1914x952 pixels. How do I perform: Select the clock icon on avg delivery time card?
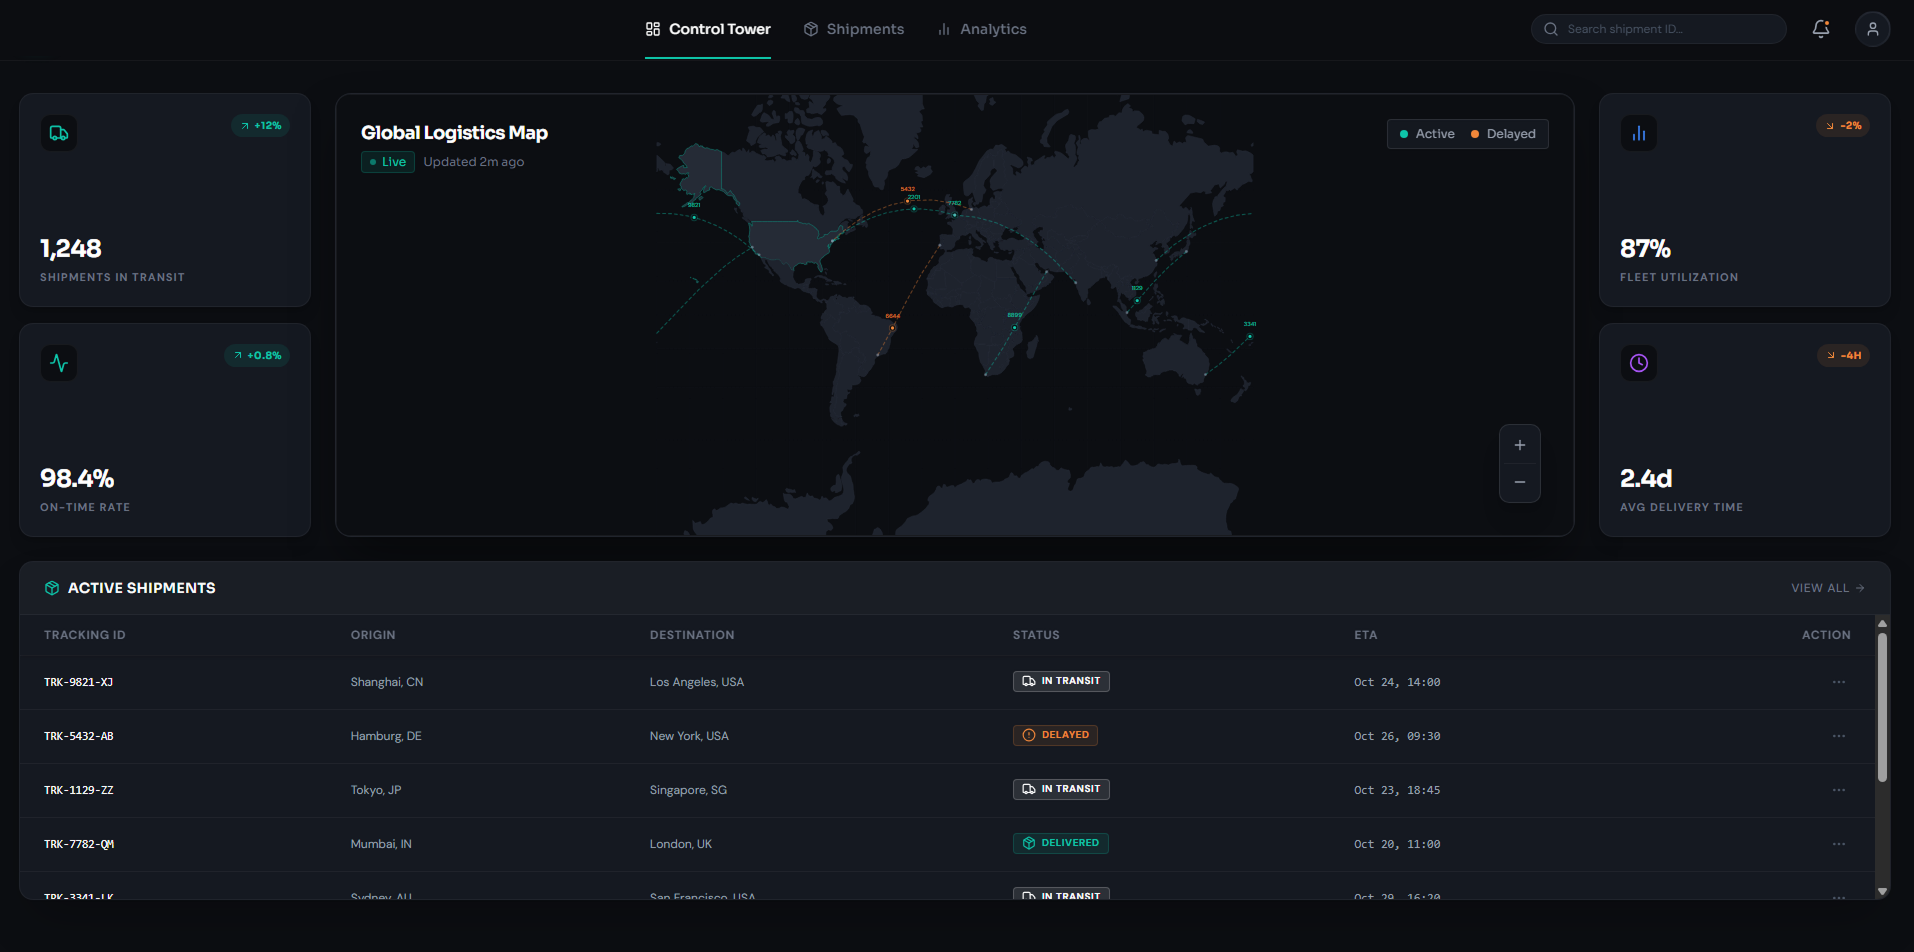(x=1637, y=362)
